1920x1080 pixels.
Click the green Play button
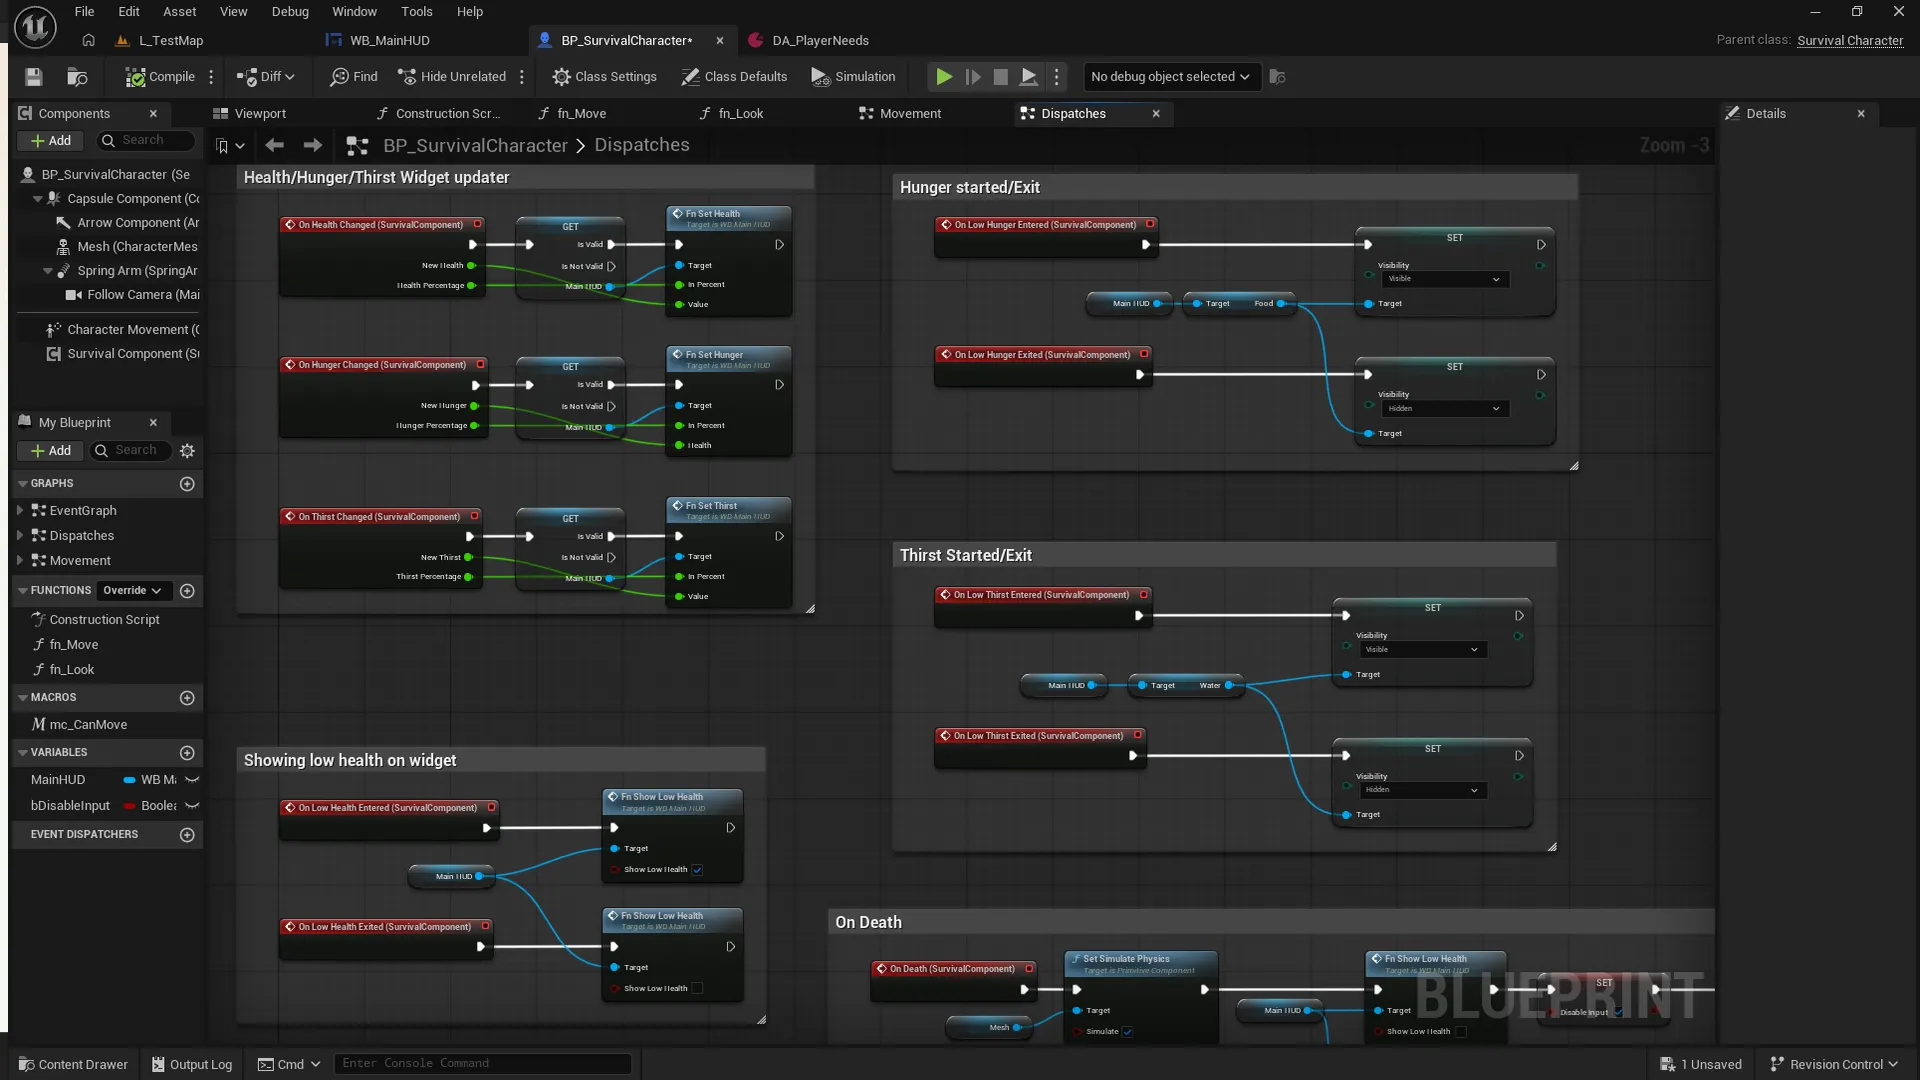click(x=943, y=77)
